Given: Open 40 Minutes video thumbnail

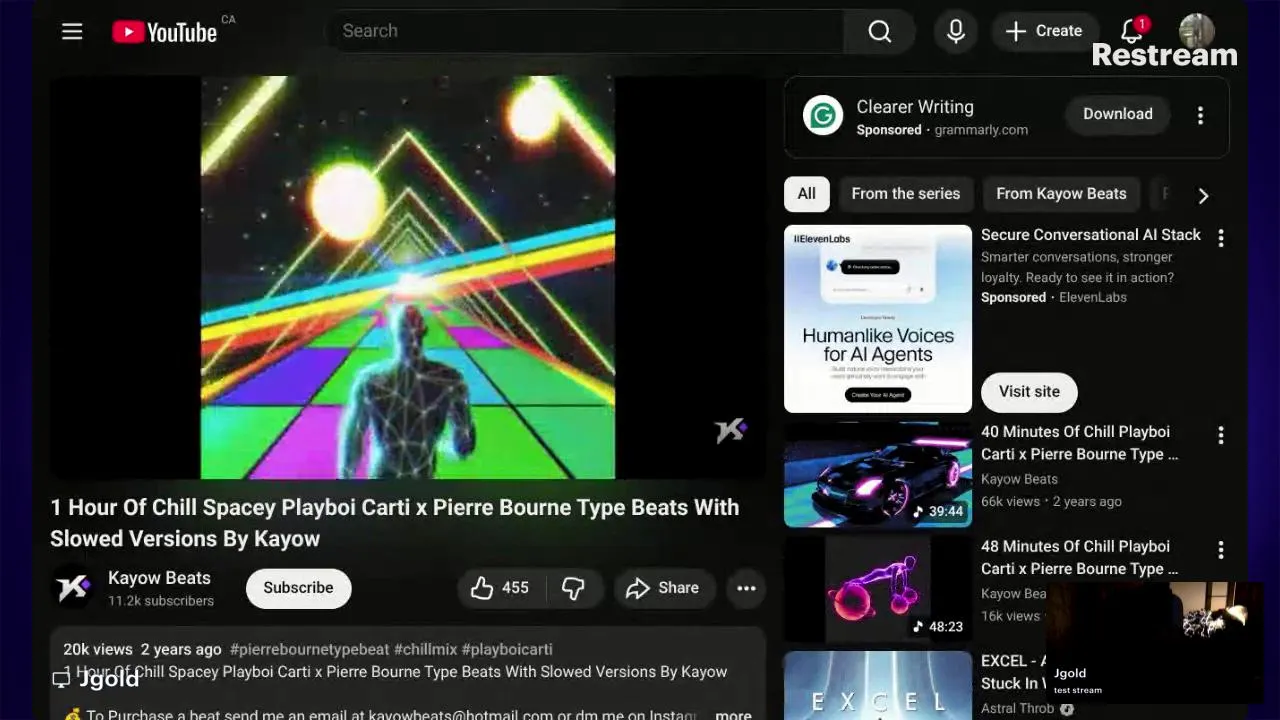Looking at the screenshot, I should tap(878, 475).
